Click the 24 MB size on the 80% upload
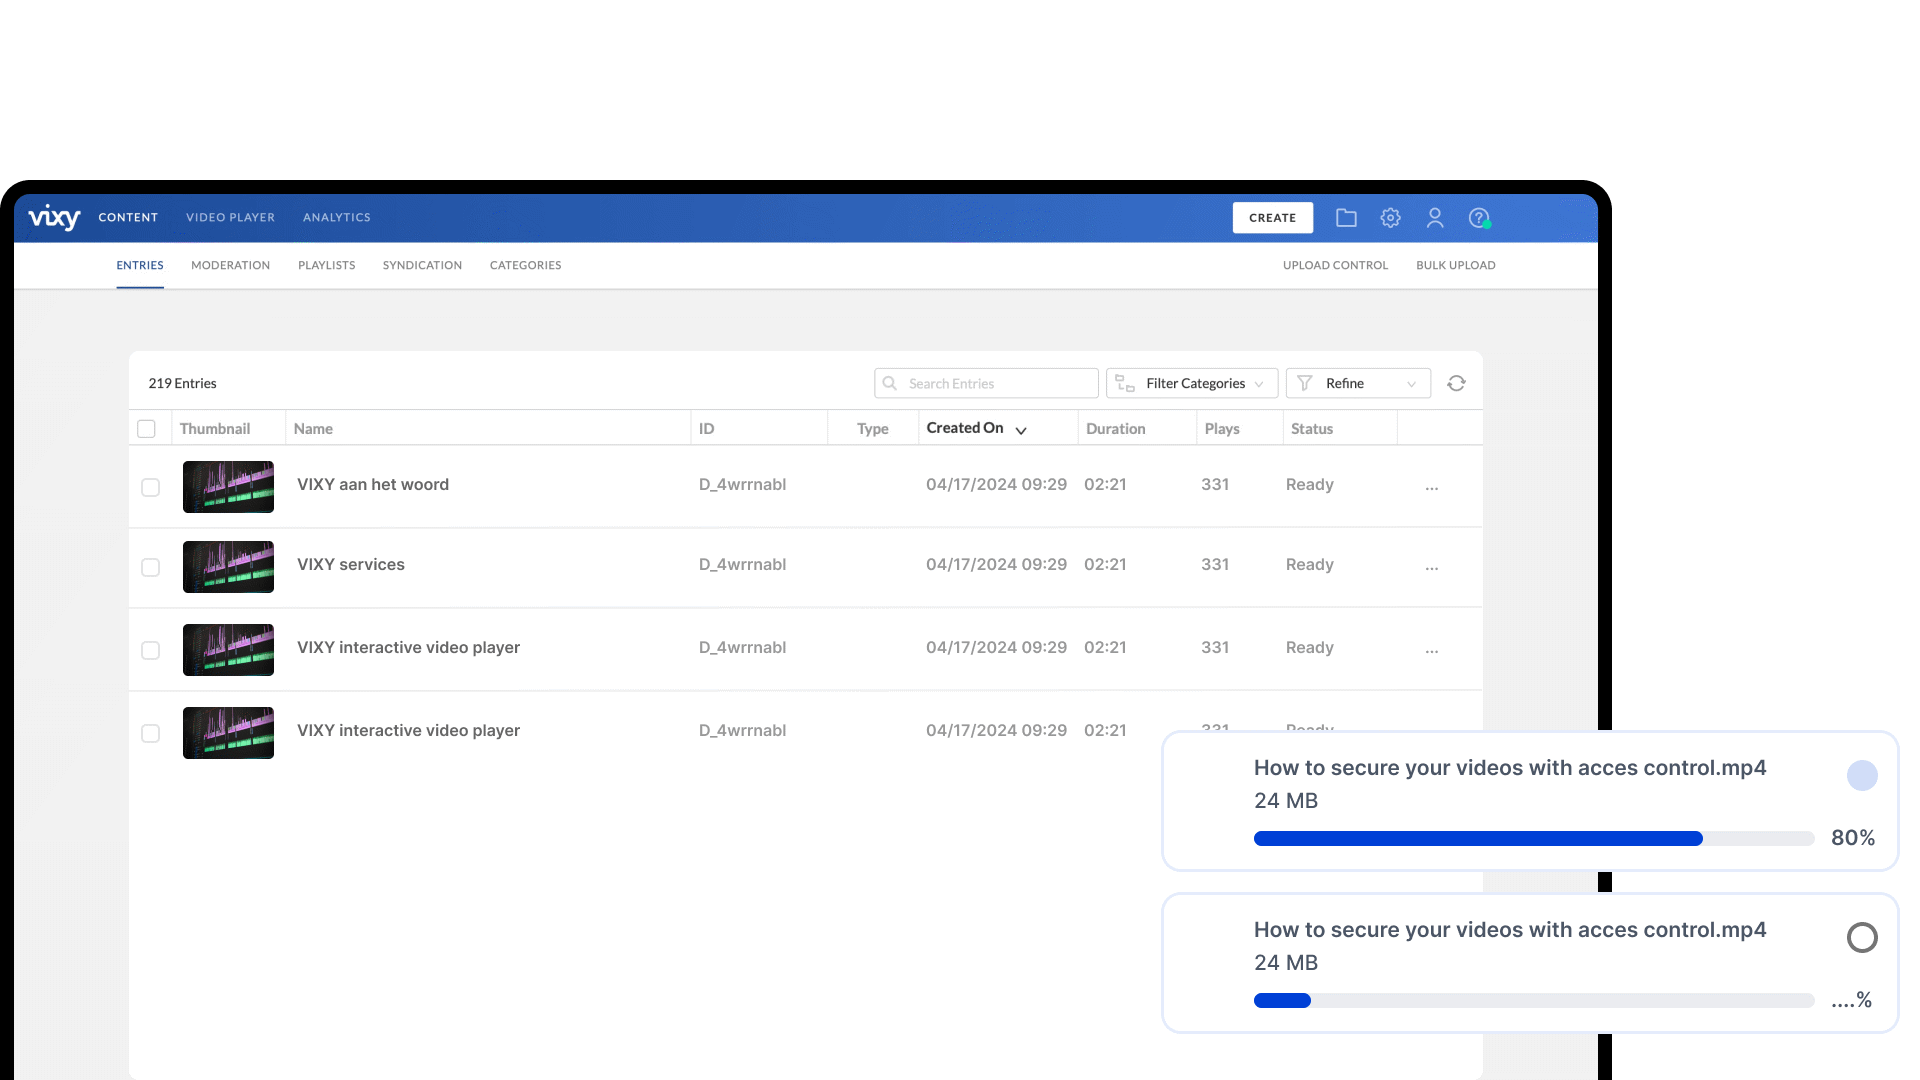The width and height of the screenshot is (1920, 1080). click(x=1286, y=801)
